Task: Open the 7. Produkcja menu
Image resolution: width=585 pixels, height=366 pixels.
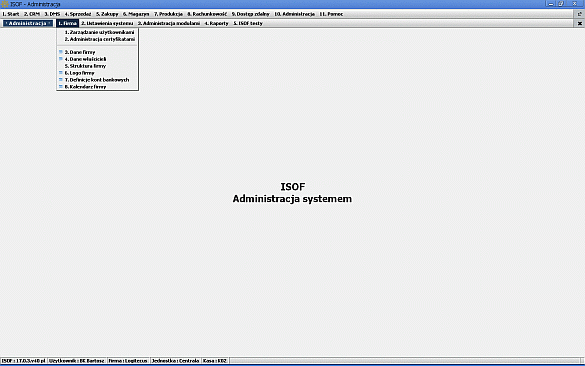Action: [168, 14]
